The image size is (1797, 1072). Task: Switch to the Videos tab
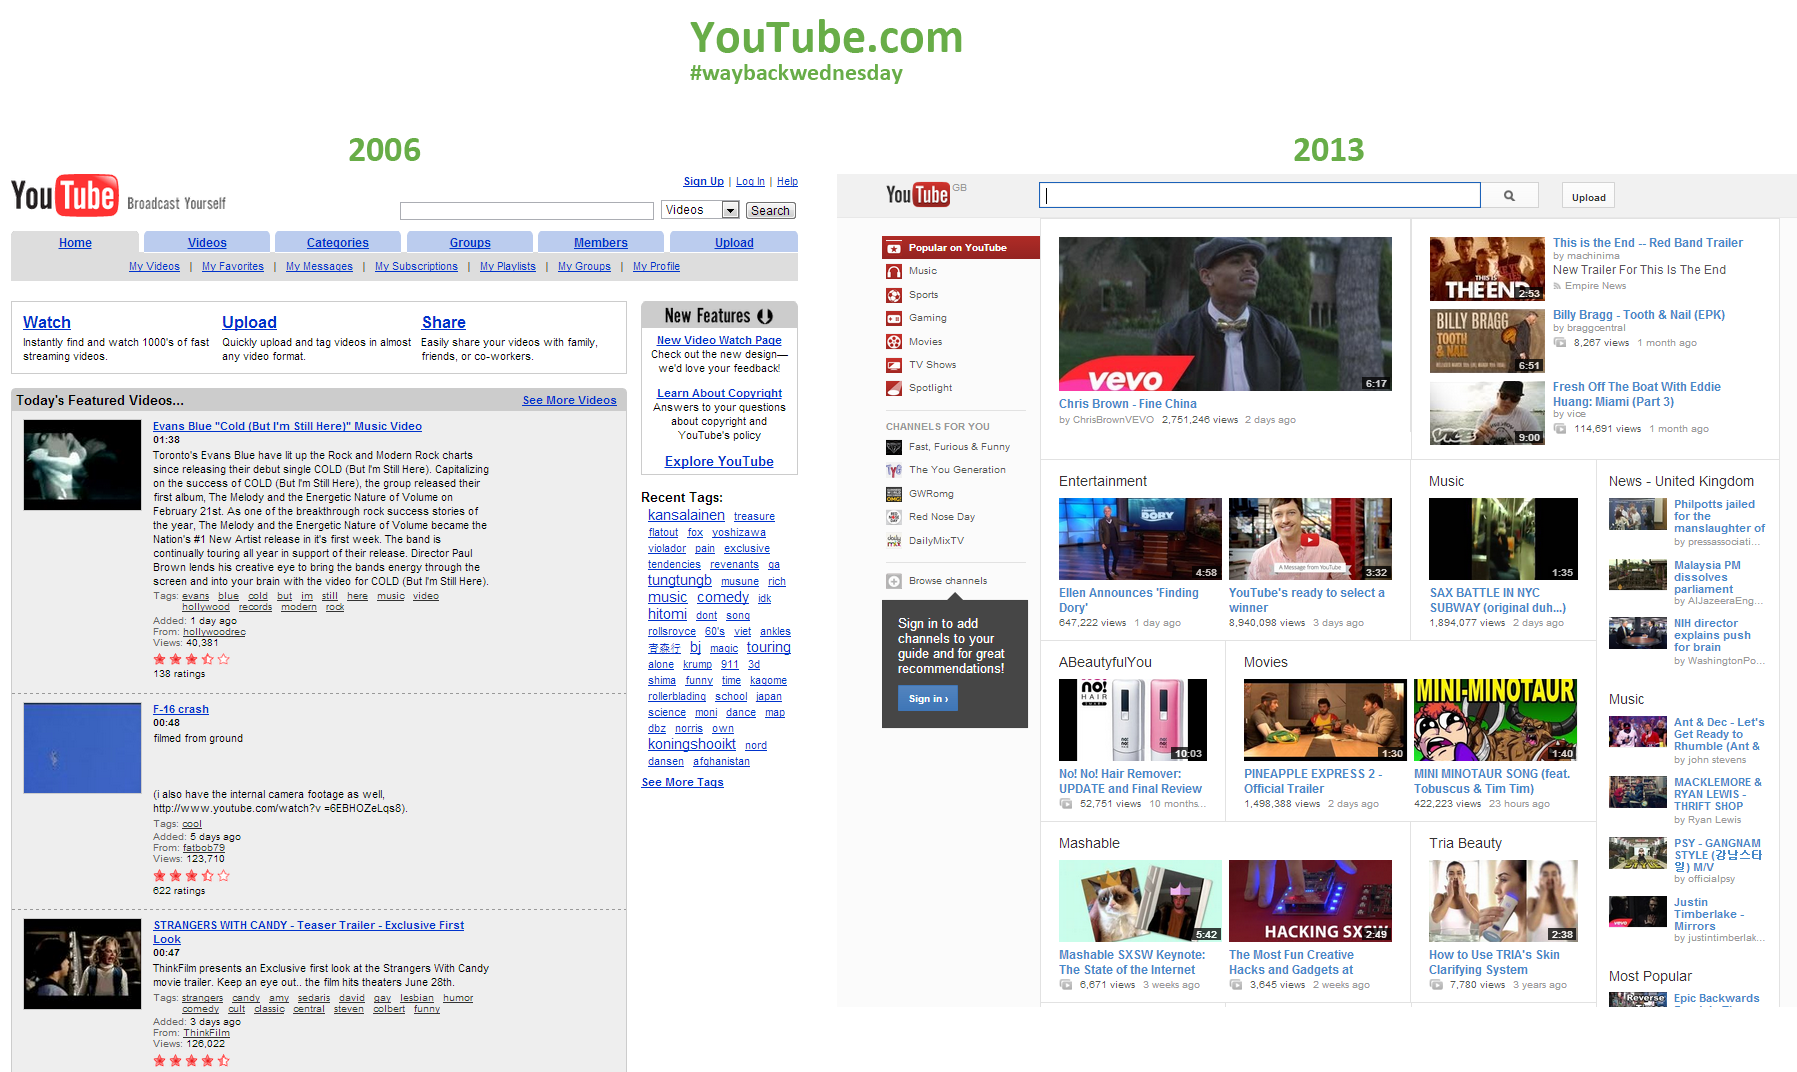tap(207, 243)
